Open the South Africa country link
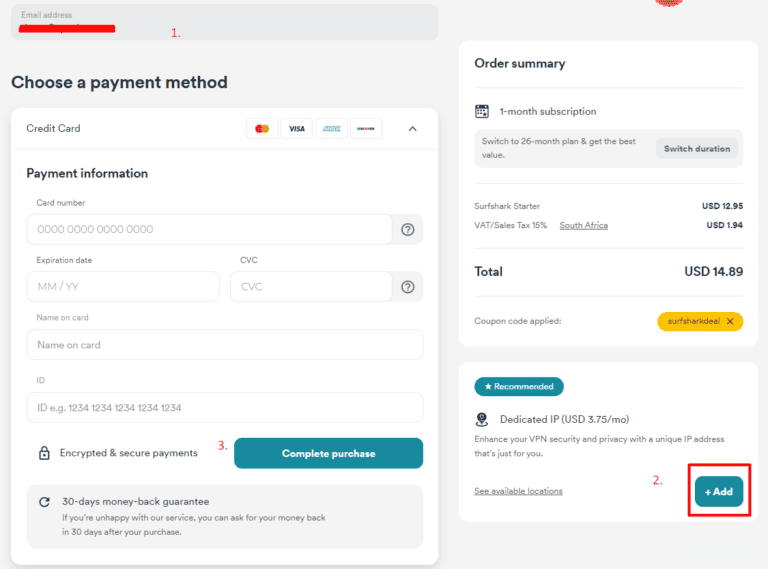The height and width of the screenshot is (569, 768). (x=583, y=225)
